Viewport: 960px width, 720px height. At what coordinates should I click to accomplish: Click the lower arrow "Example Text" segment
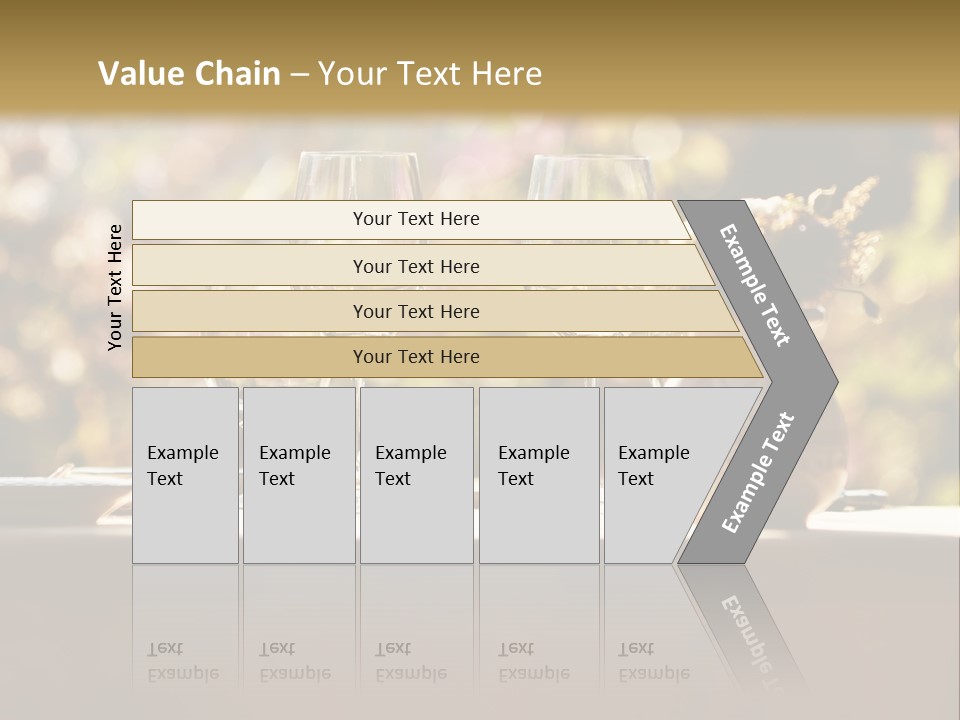(758, 472)
